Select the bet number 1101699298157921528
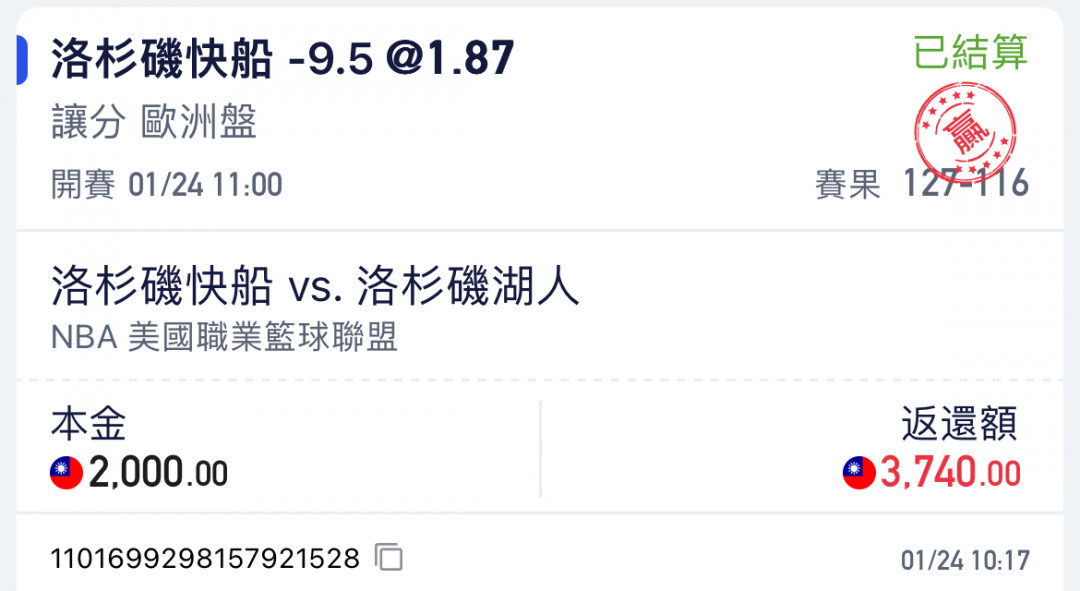Image resolution: width=1080 pixels, height=591 pixels. pos(205,558)
